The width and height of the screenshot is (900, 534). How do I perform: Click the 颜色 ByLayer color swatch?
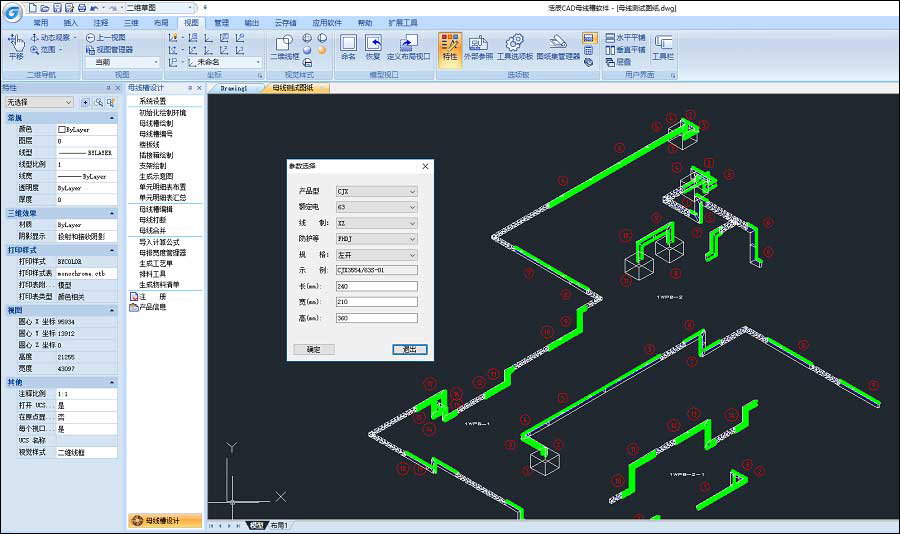tap(62, 130)
